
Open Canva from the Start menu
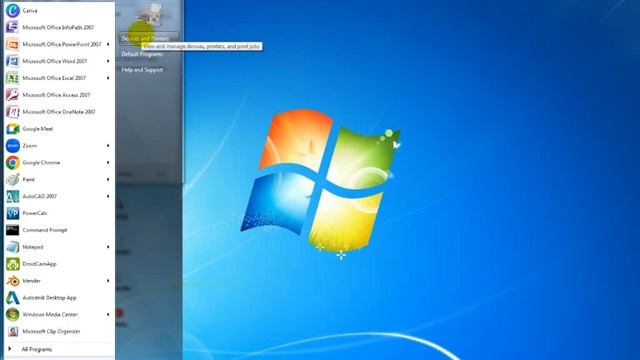[59, 10]
